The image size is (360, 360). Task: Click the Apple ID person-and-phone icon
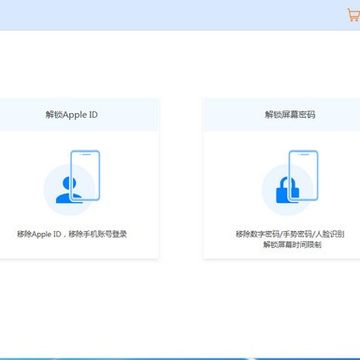pos(72,182)
